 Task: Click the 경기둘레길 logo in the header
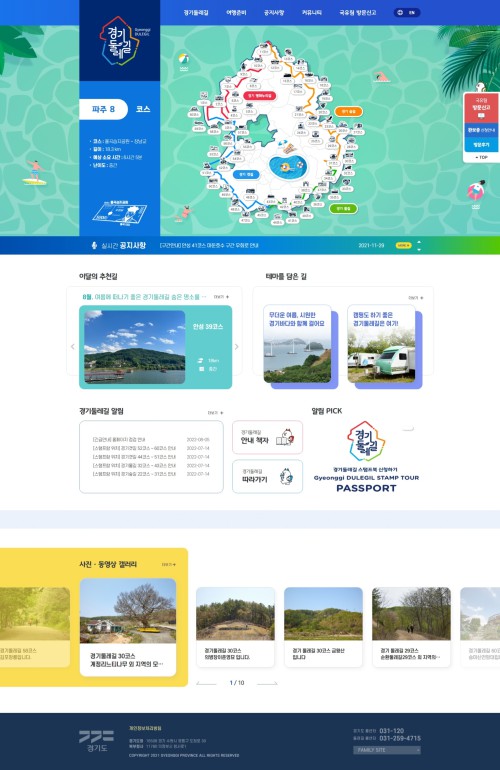point(120,41)
